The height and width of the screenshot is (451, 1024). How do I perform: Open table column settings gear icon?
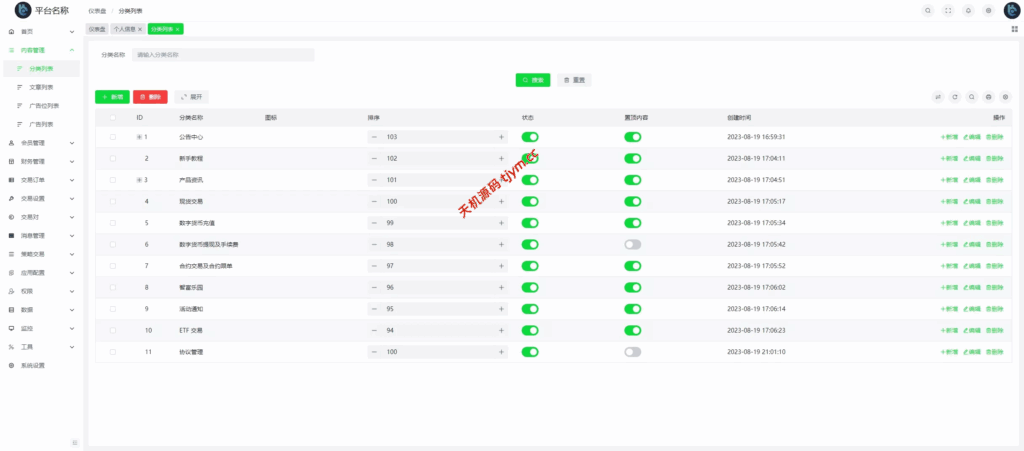click(1005, 97)
